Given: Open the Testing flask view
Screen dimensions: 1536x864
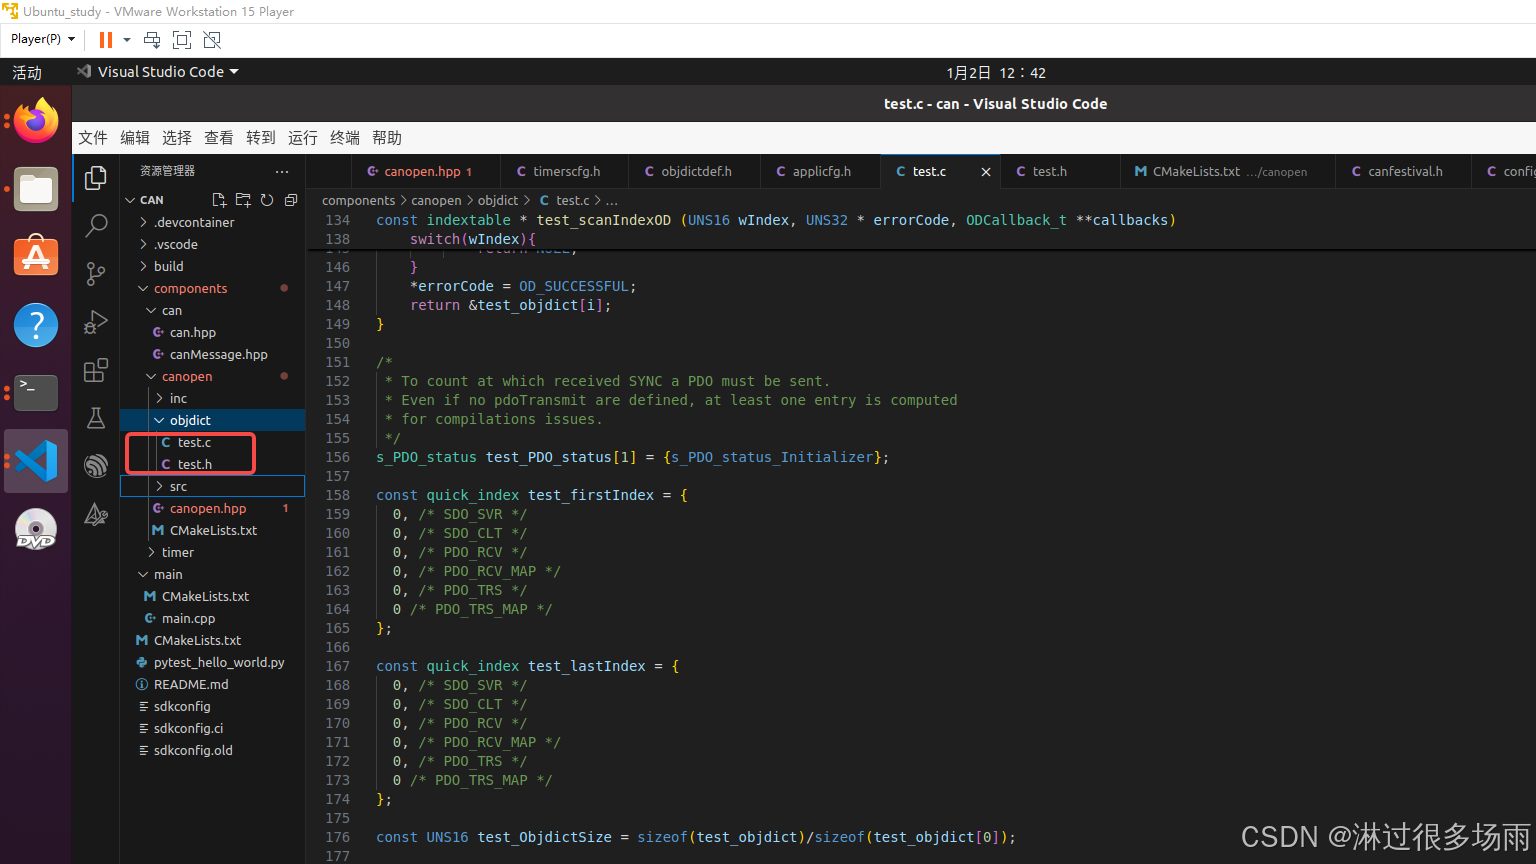Looking at the screenshot, I should (x=96, y=418).
